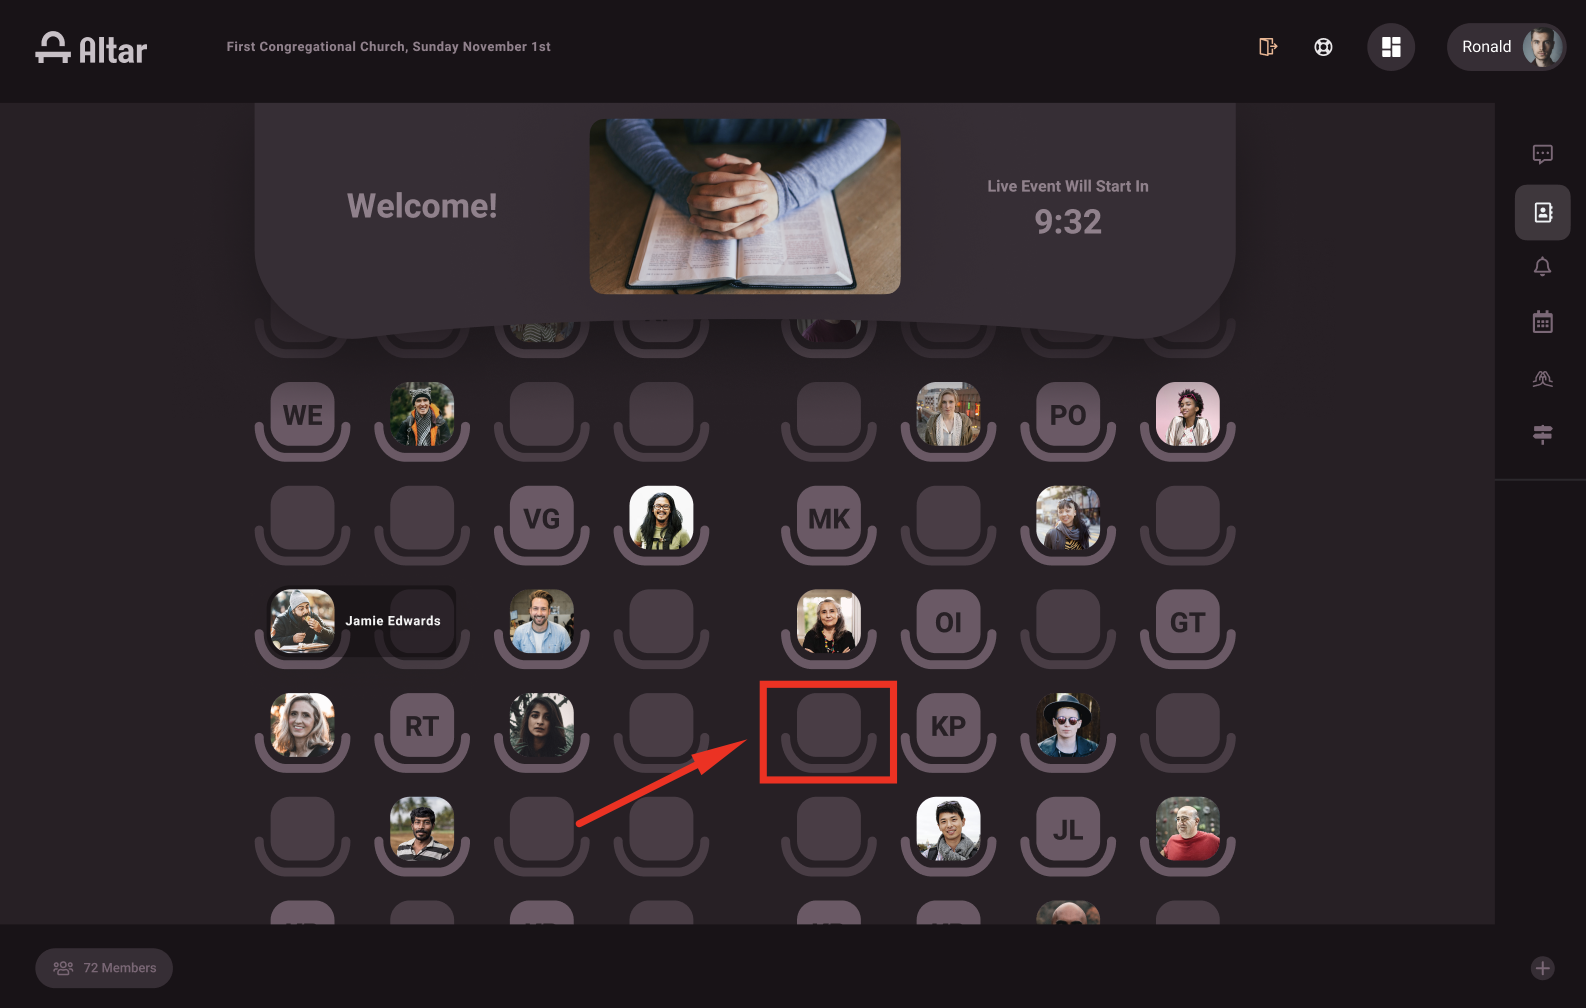Open notifications bell in sidebar

coord(1542,266)
